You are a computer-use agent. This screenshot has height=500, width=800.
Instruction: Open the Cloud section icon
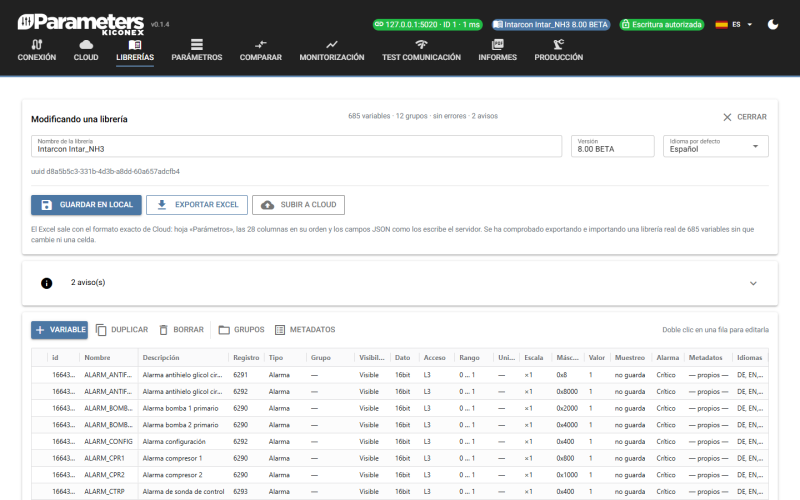pyautogui.click(x=86, y=44)
